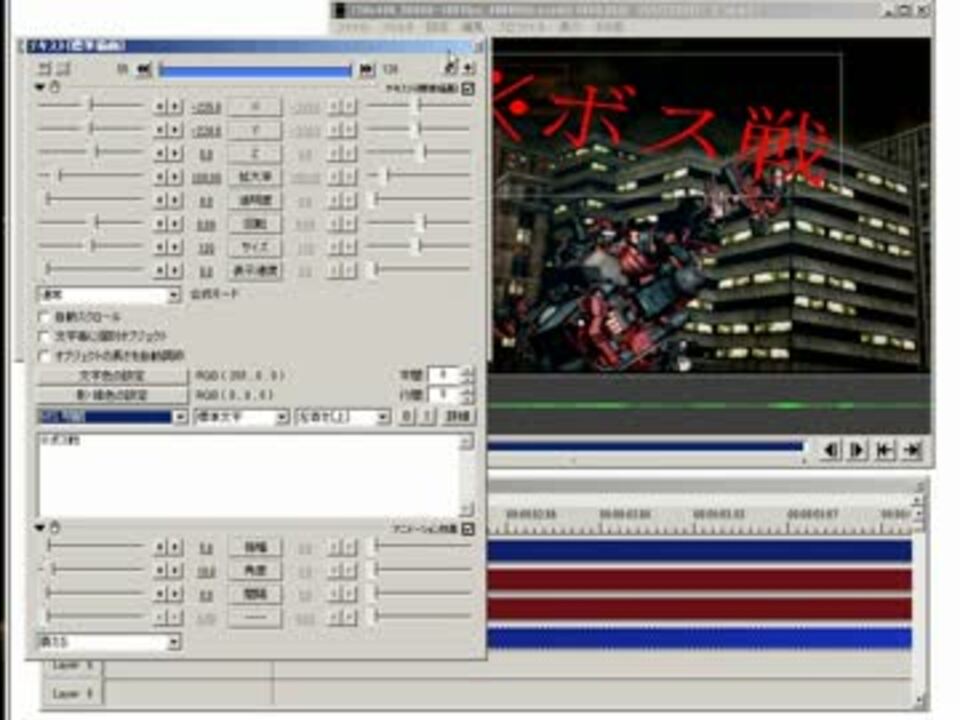Image resolution: width=960 pixels, height=720 pixels.
Task: Jump to object start frame button
Action: 144,69
